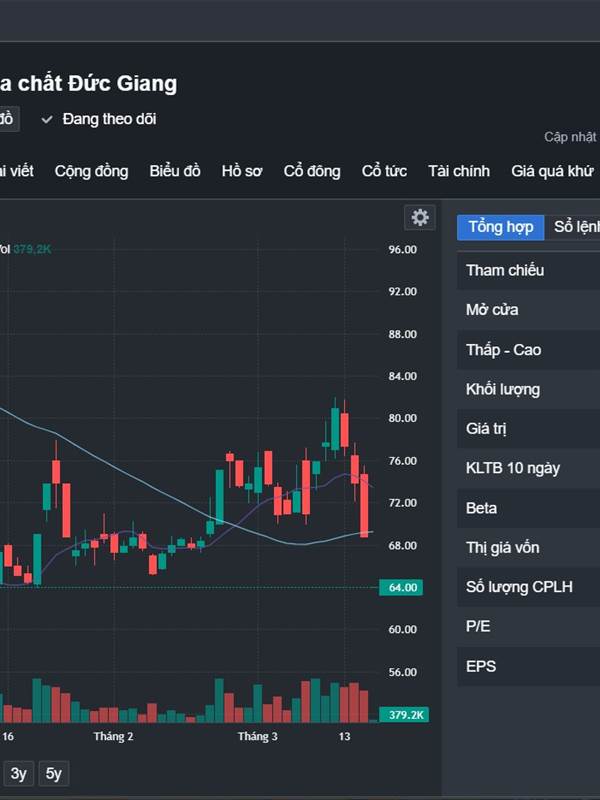The height and width of the screenshot is (800, 600).
Task: Switch to the Giá quá khứ tab
Action: (x=552, y=171)
